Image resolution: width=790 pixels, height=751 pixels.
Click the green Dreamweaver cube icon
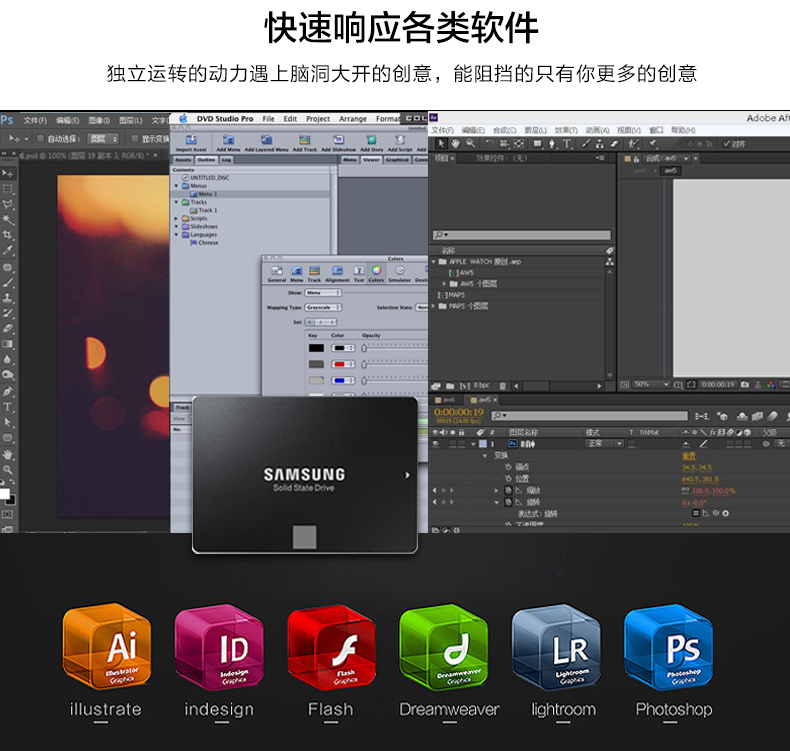pyautogui.click(x=443, y=646)
